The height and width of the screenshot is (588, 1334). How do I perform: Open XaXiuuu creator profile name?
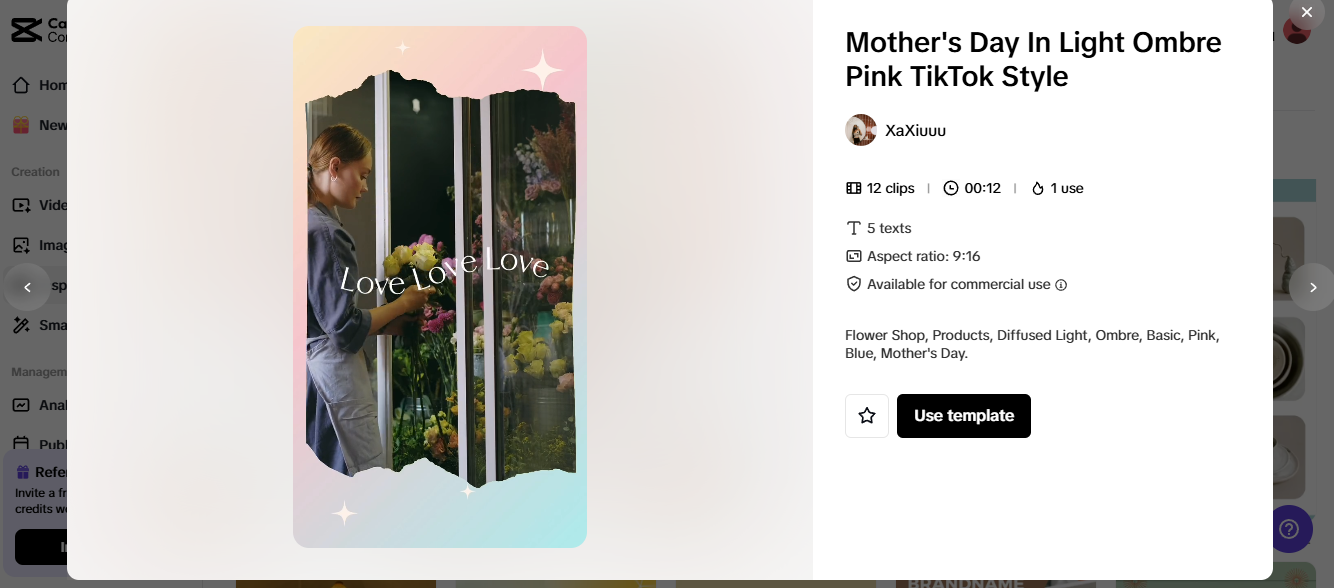(915, 130)
